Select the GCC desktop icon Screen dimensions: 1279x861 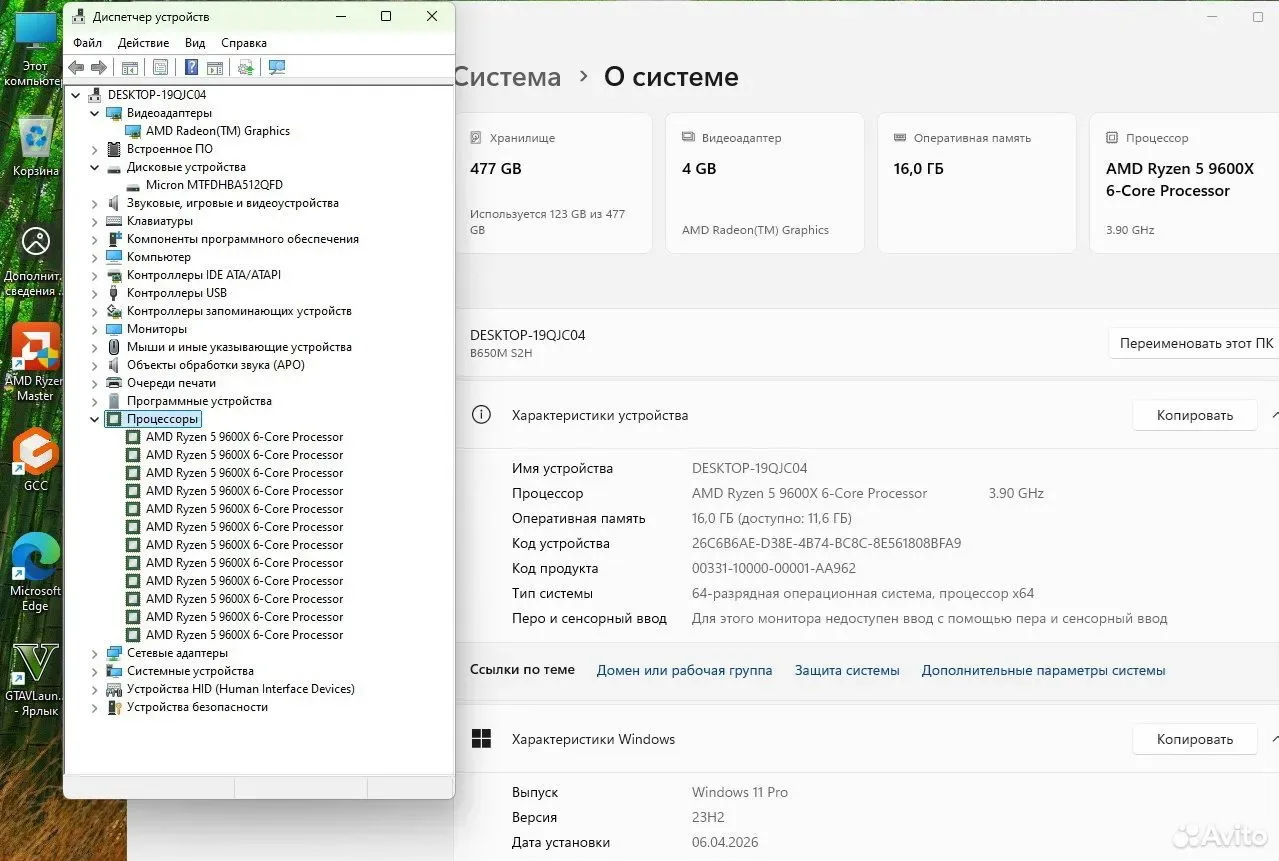(35, 460)
